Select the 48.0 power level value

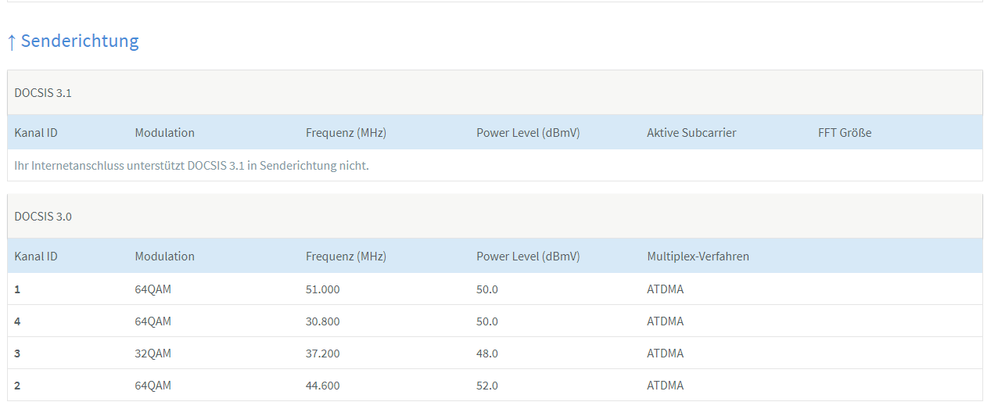(x=487, y=353)
